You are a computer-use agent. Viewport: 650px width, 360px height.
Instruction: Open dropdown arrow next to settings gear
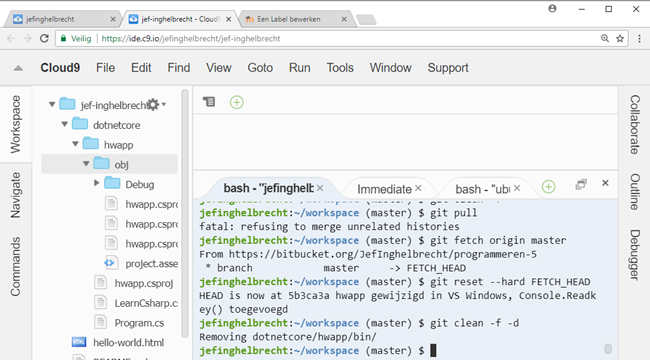click(x=164, y=105)
